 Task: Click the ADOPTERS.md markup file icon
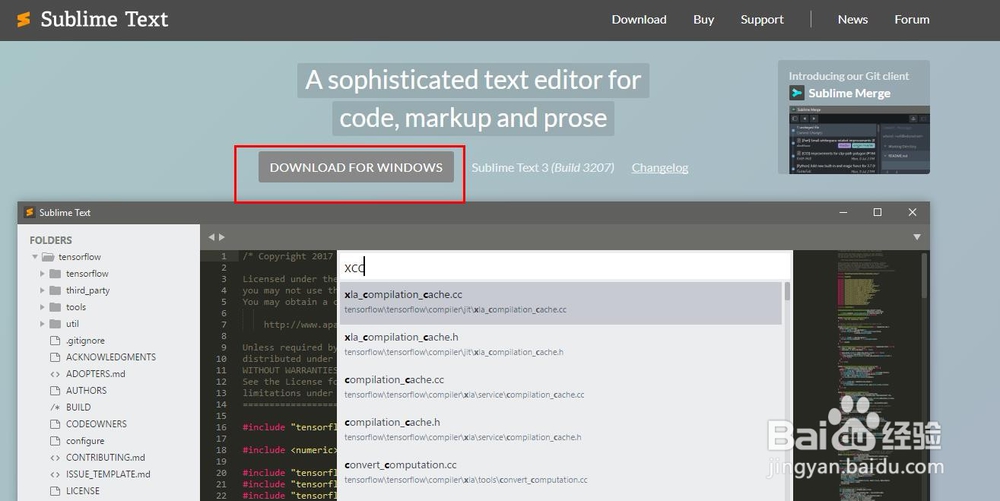55,374
